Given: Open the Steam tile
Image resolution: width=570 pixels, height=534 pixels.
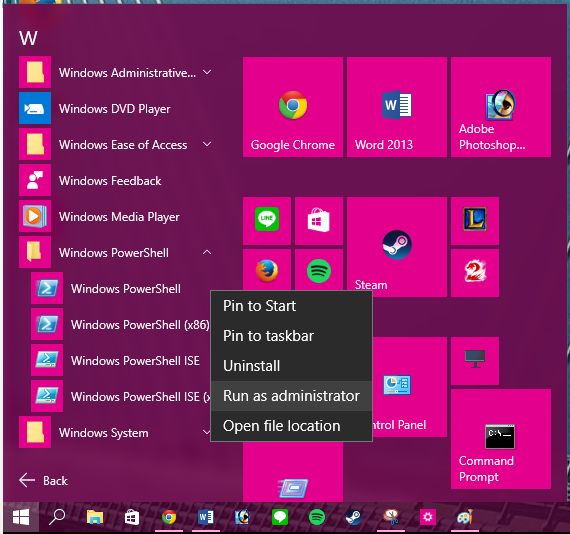Looking at the screenshot, I should (x=397, y=247).
